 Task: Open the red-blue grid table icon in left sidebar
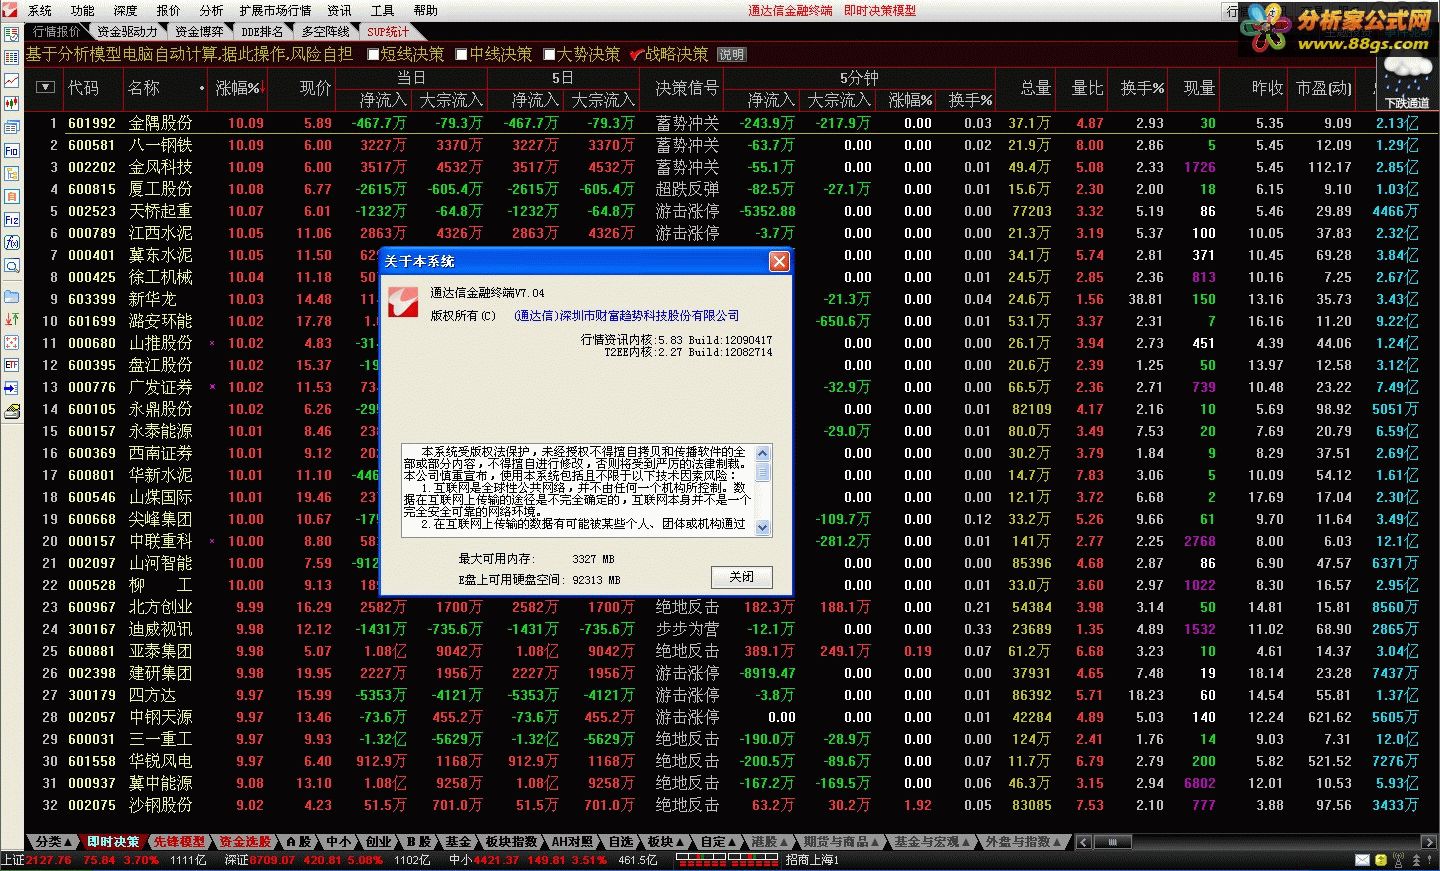click(12, 57)
